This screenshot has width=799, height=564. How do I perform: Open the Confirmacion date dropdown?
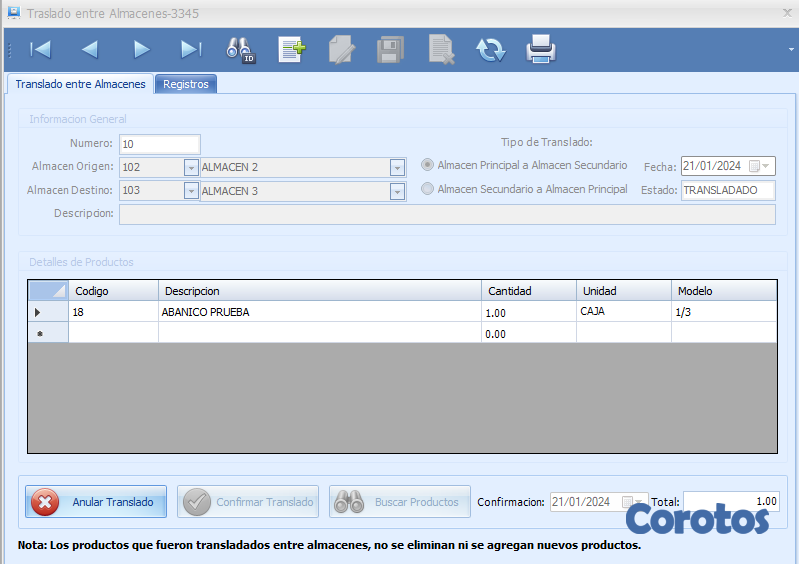point(640,502)
